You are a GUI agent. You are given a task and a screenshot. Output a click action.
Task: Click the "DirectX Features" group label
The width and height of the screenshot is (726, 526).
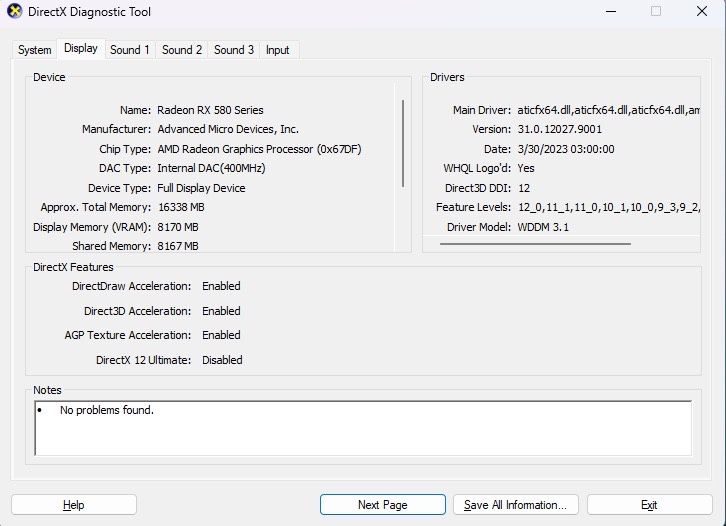(x=73, y=267)
